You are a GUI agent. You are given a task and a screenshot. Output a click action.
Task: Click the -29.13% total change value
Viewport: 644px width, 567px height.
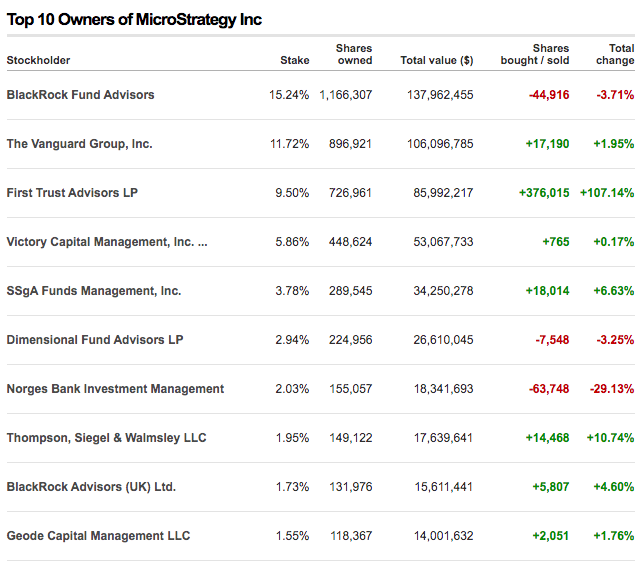[x=612, y=389]
